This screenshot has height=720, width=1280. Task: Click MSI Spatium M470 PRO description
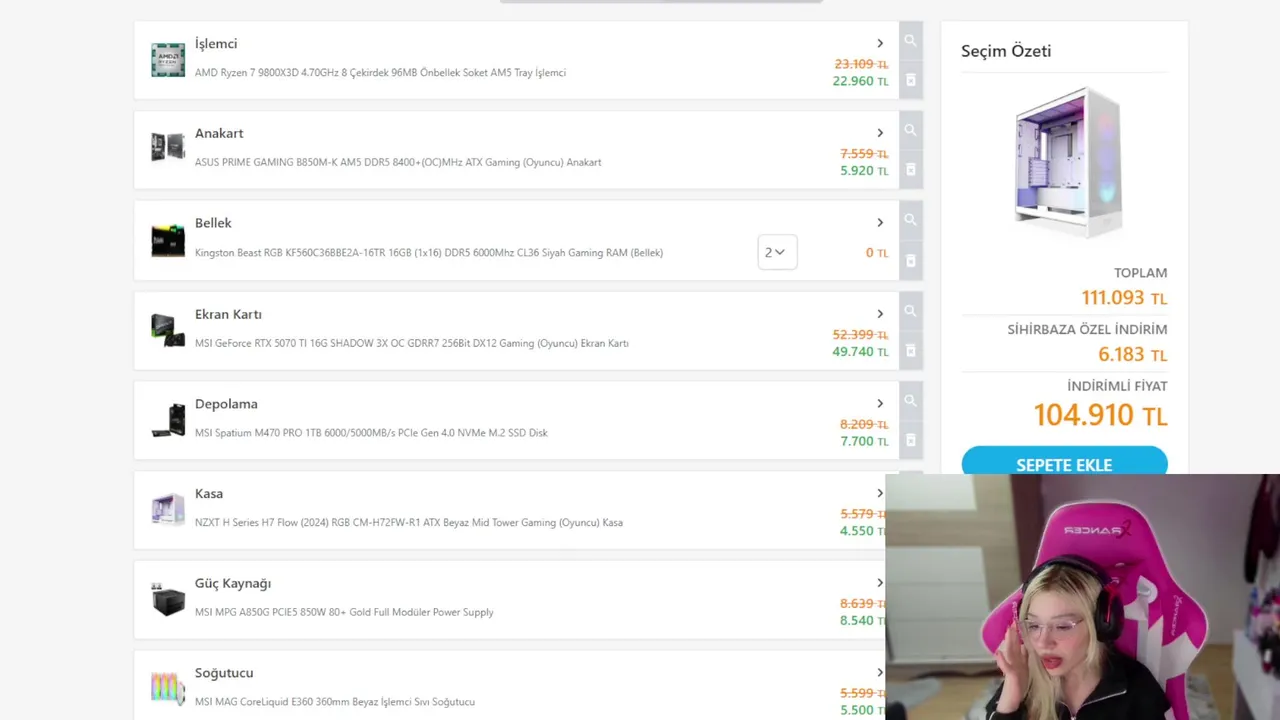(x=371, y=433)
